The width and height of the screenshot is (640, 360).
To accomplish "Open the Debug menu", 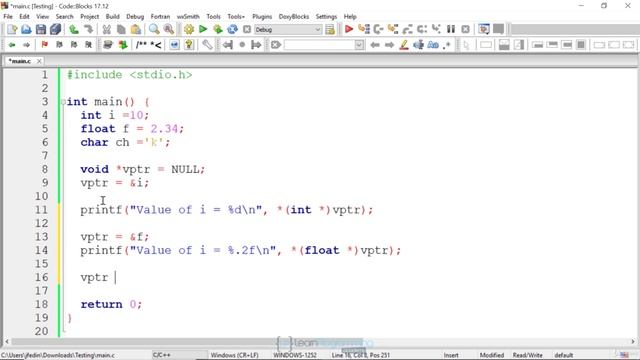I will pyautogui.click(x=135, y=17).
